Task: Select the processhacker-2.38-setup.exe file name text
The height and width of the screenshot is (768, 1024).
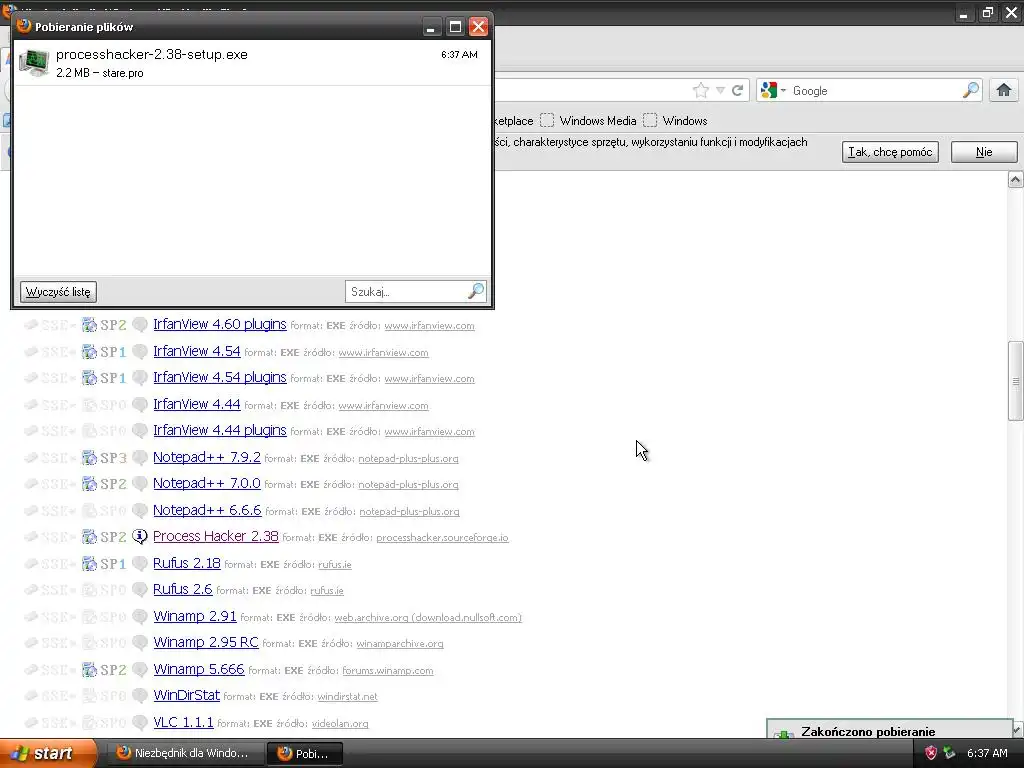Action: pos(152,54)
